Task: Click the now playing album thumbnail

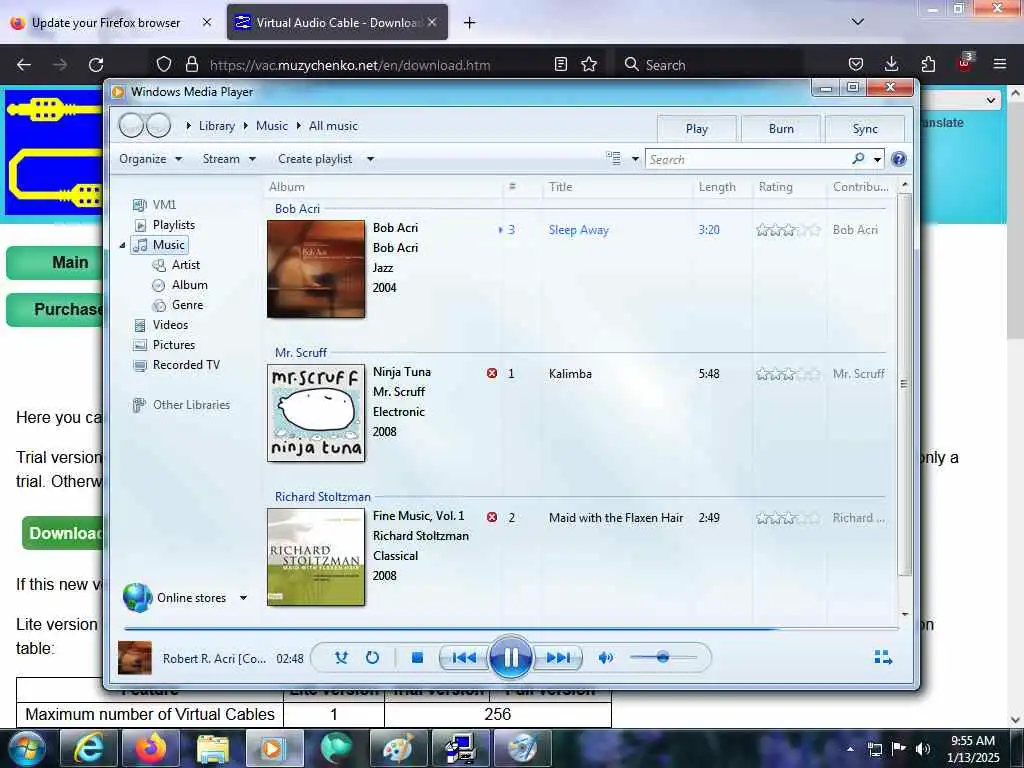Action: [x=135, y=658]
